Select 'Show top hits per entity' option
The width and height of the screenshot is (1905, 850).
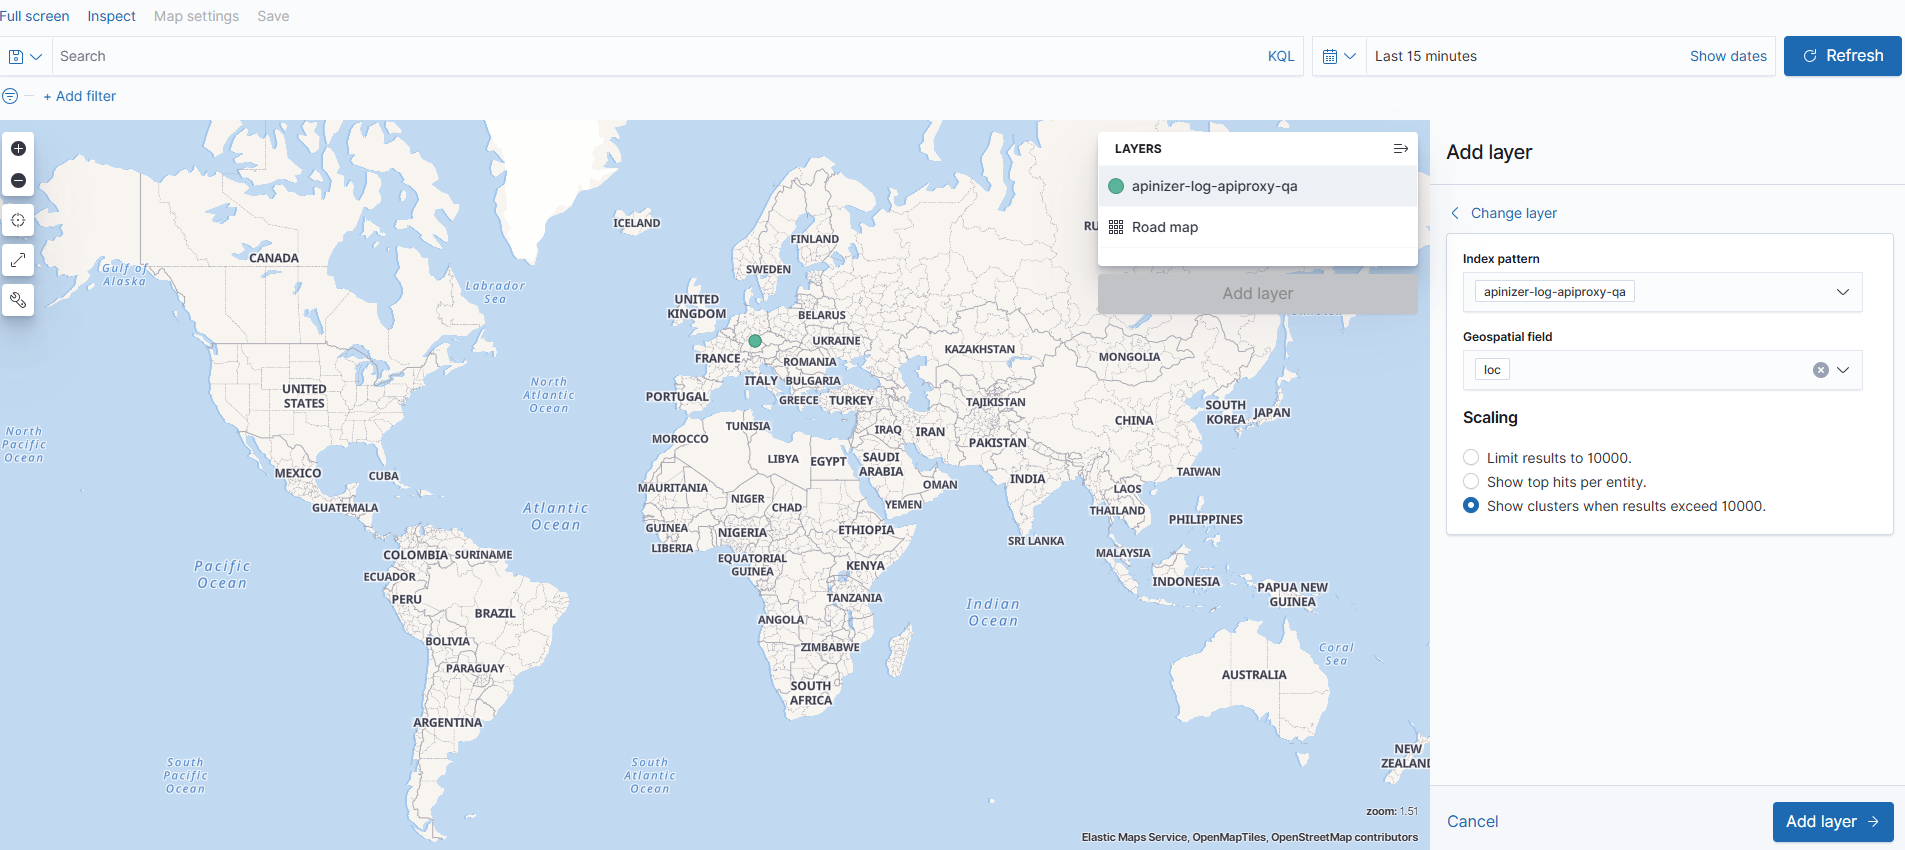point(1471,482)
